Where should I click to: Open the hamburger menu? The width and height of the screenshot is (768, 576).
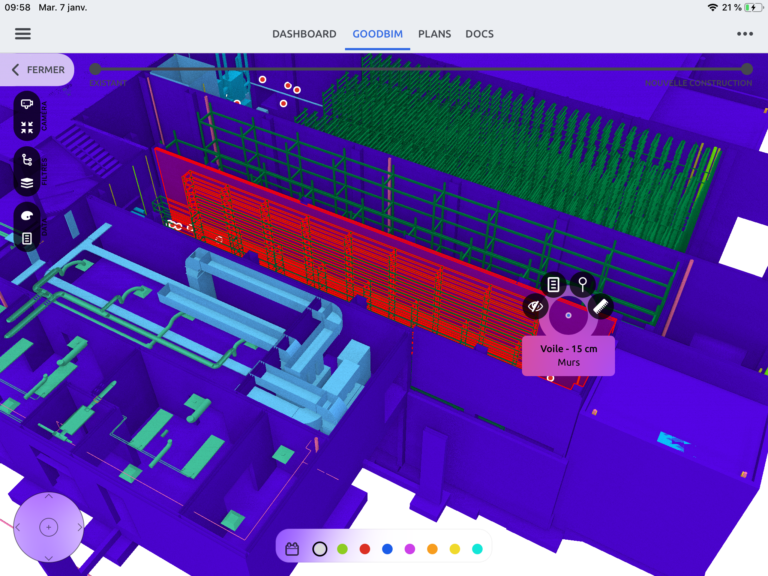coord(22,33)
